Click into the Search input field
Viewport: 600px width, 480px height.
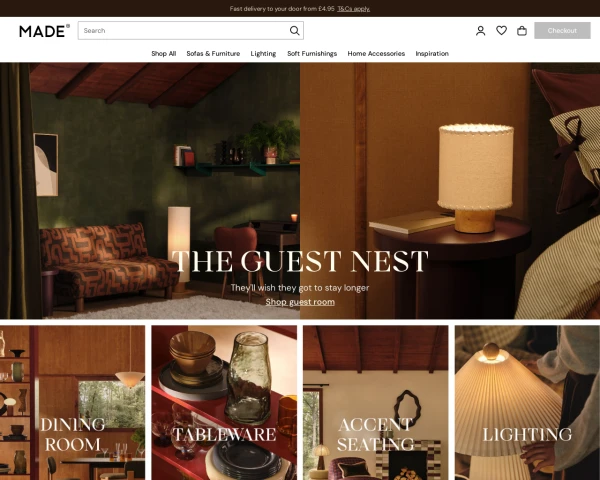(184, 31)
